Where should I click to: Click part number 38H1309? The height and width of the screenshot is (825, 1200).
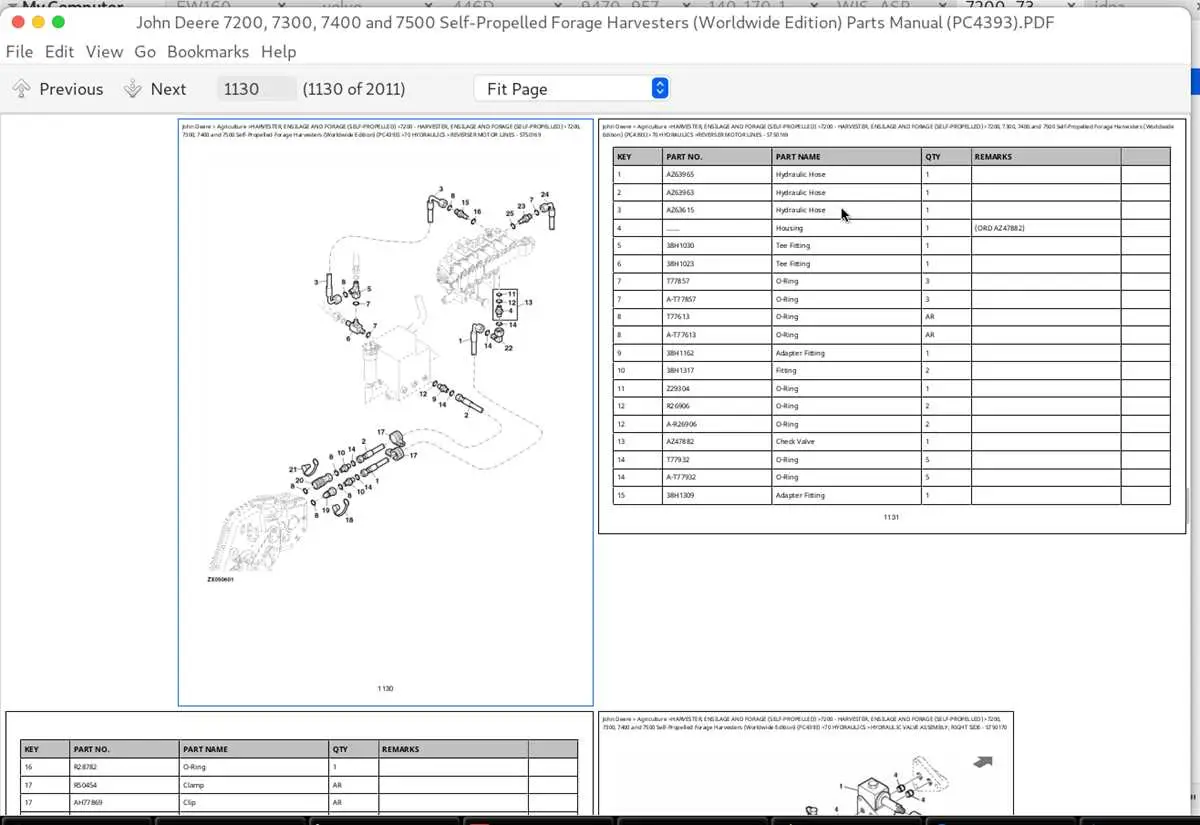pyautogui.click(x=680, y=495)
